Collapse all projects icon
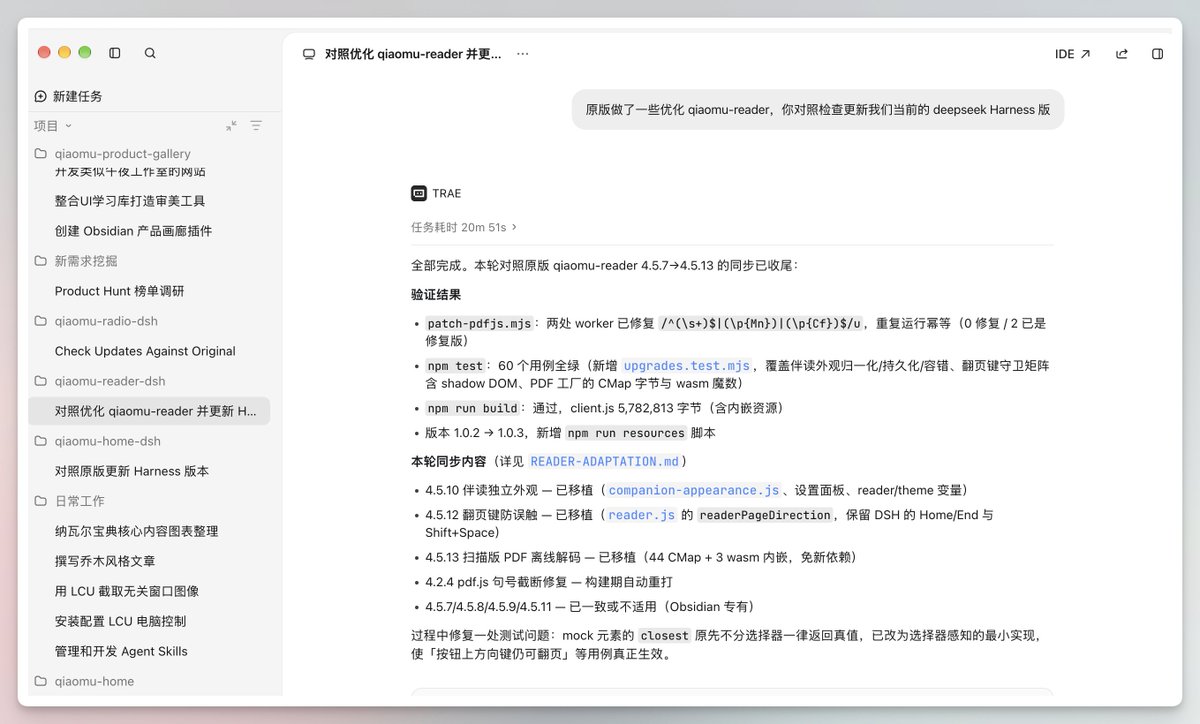The width and height of the screenshot is (1200, 724). tap(231, 125)
